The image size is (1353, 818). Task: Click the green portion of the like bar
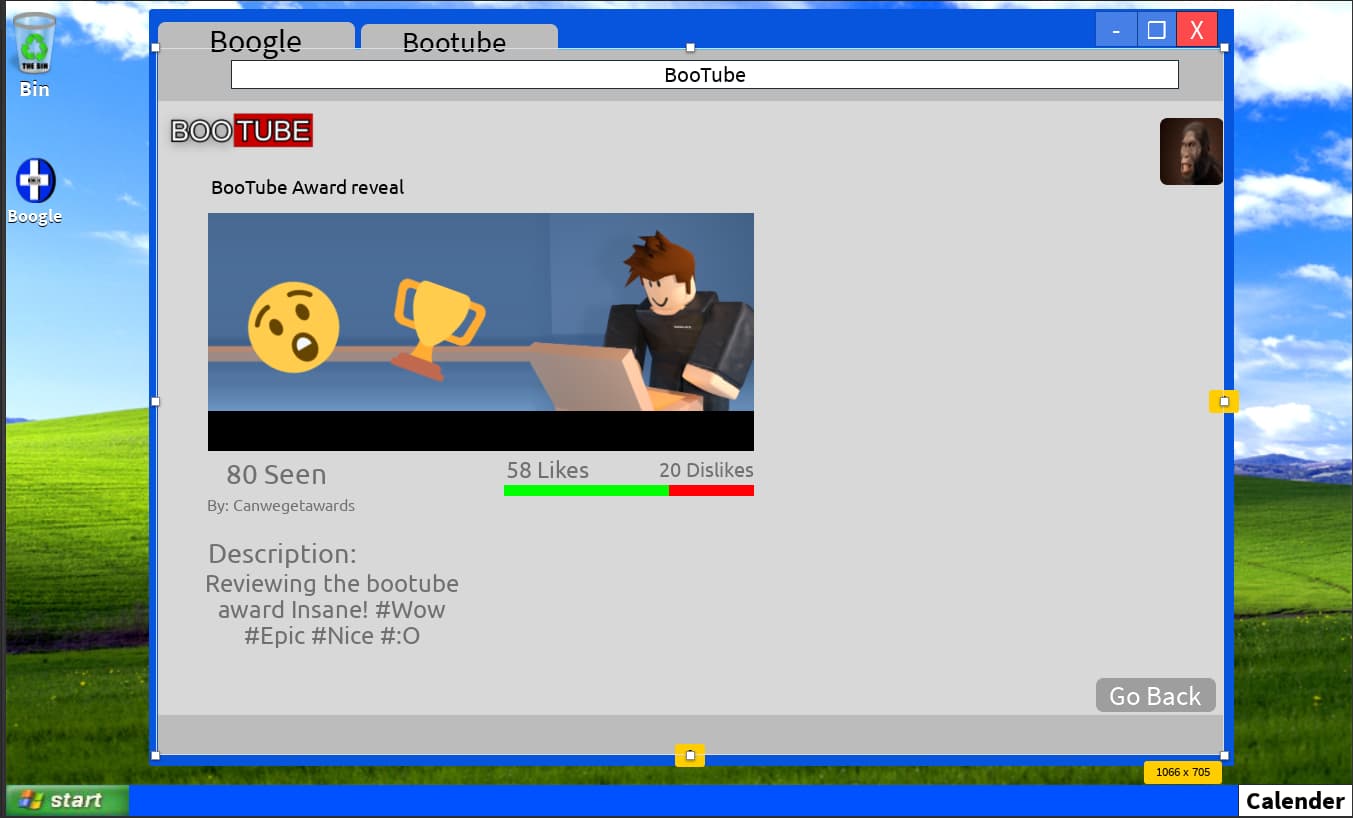click(586, 490)
